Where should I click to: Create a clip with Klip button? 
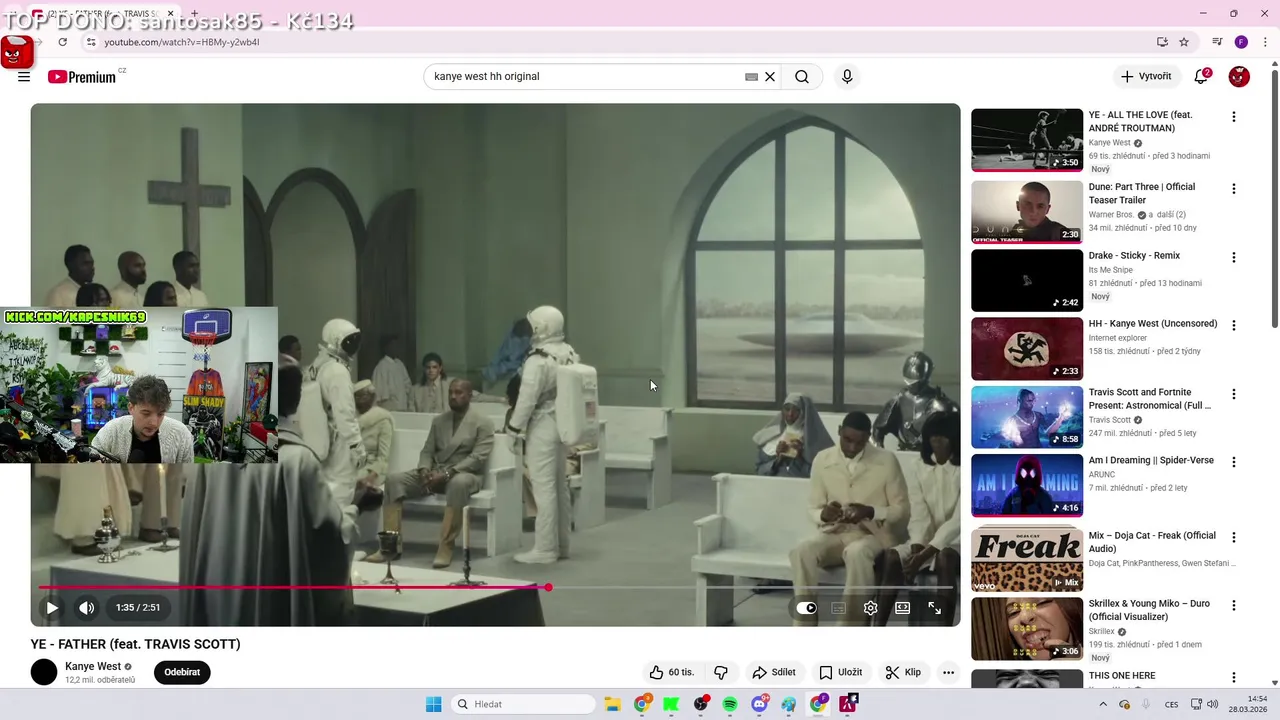click(x=903, y=673)
